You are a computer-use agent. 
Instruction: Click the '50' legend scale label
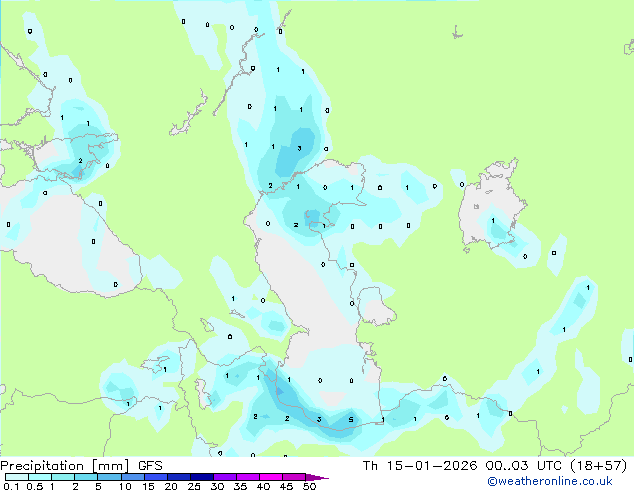coord(309,486)
